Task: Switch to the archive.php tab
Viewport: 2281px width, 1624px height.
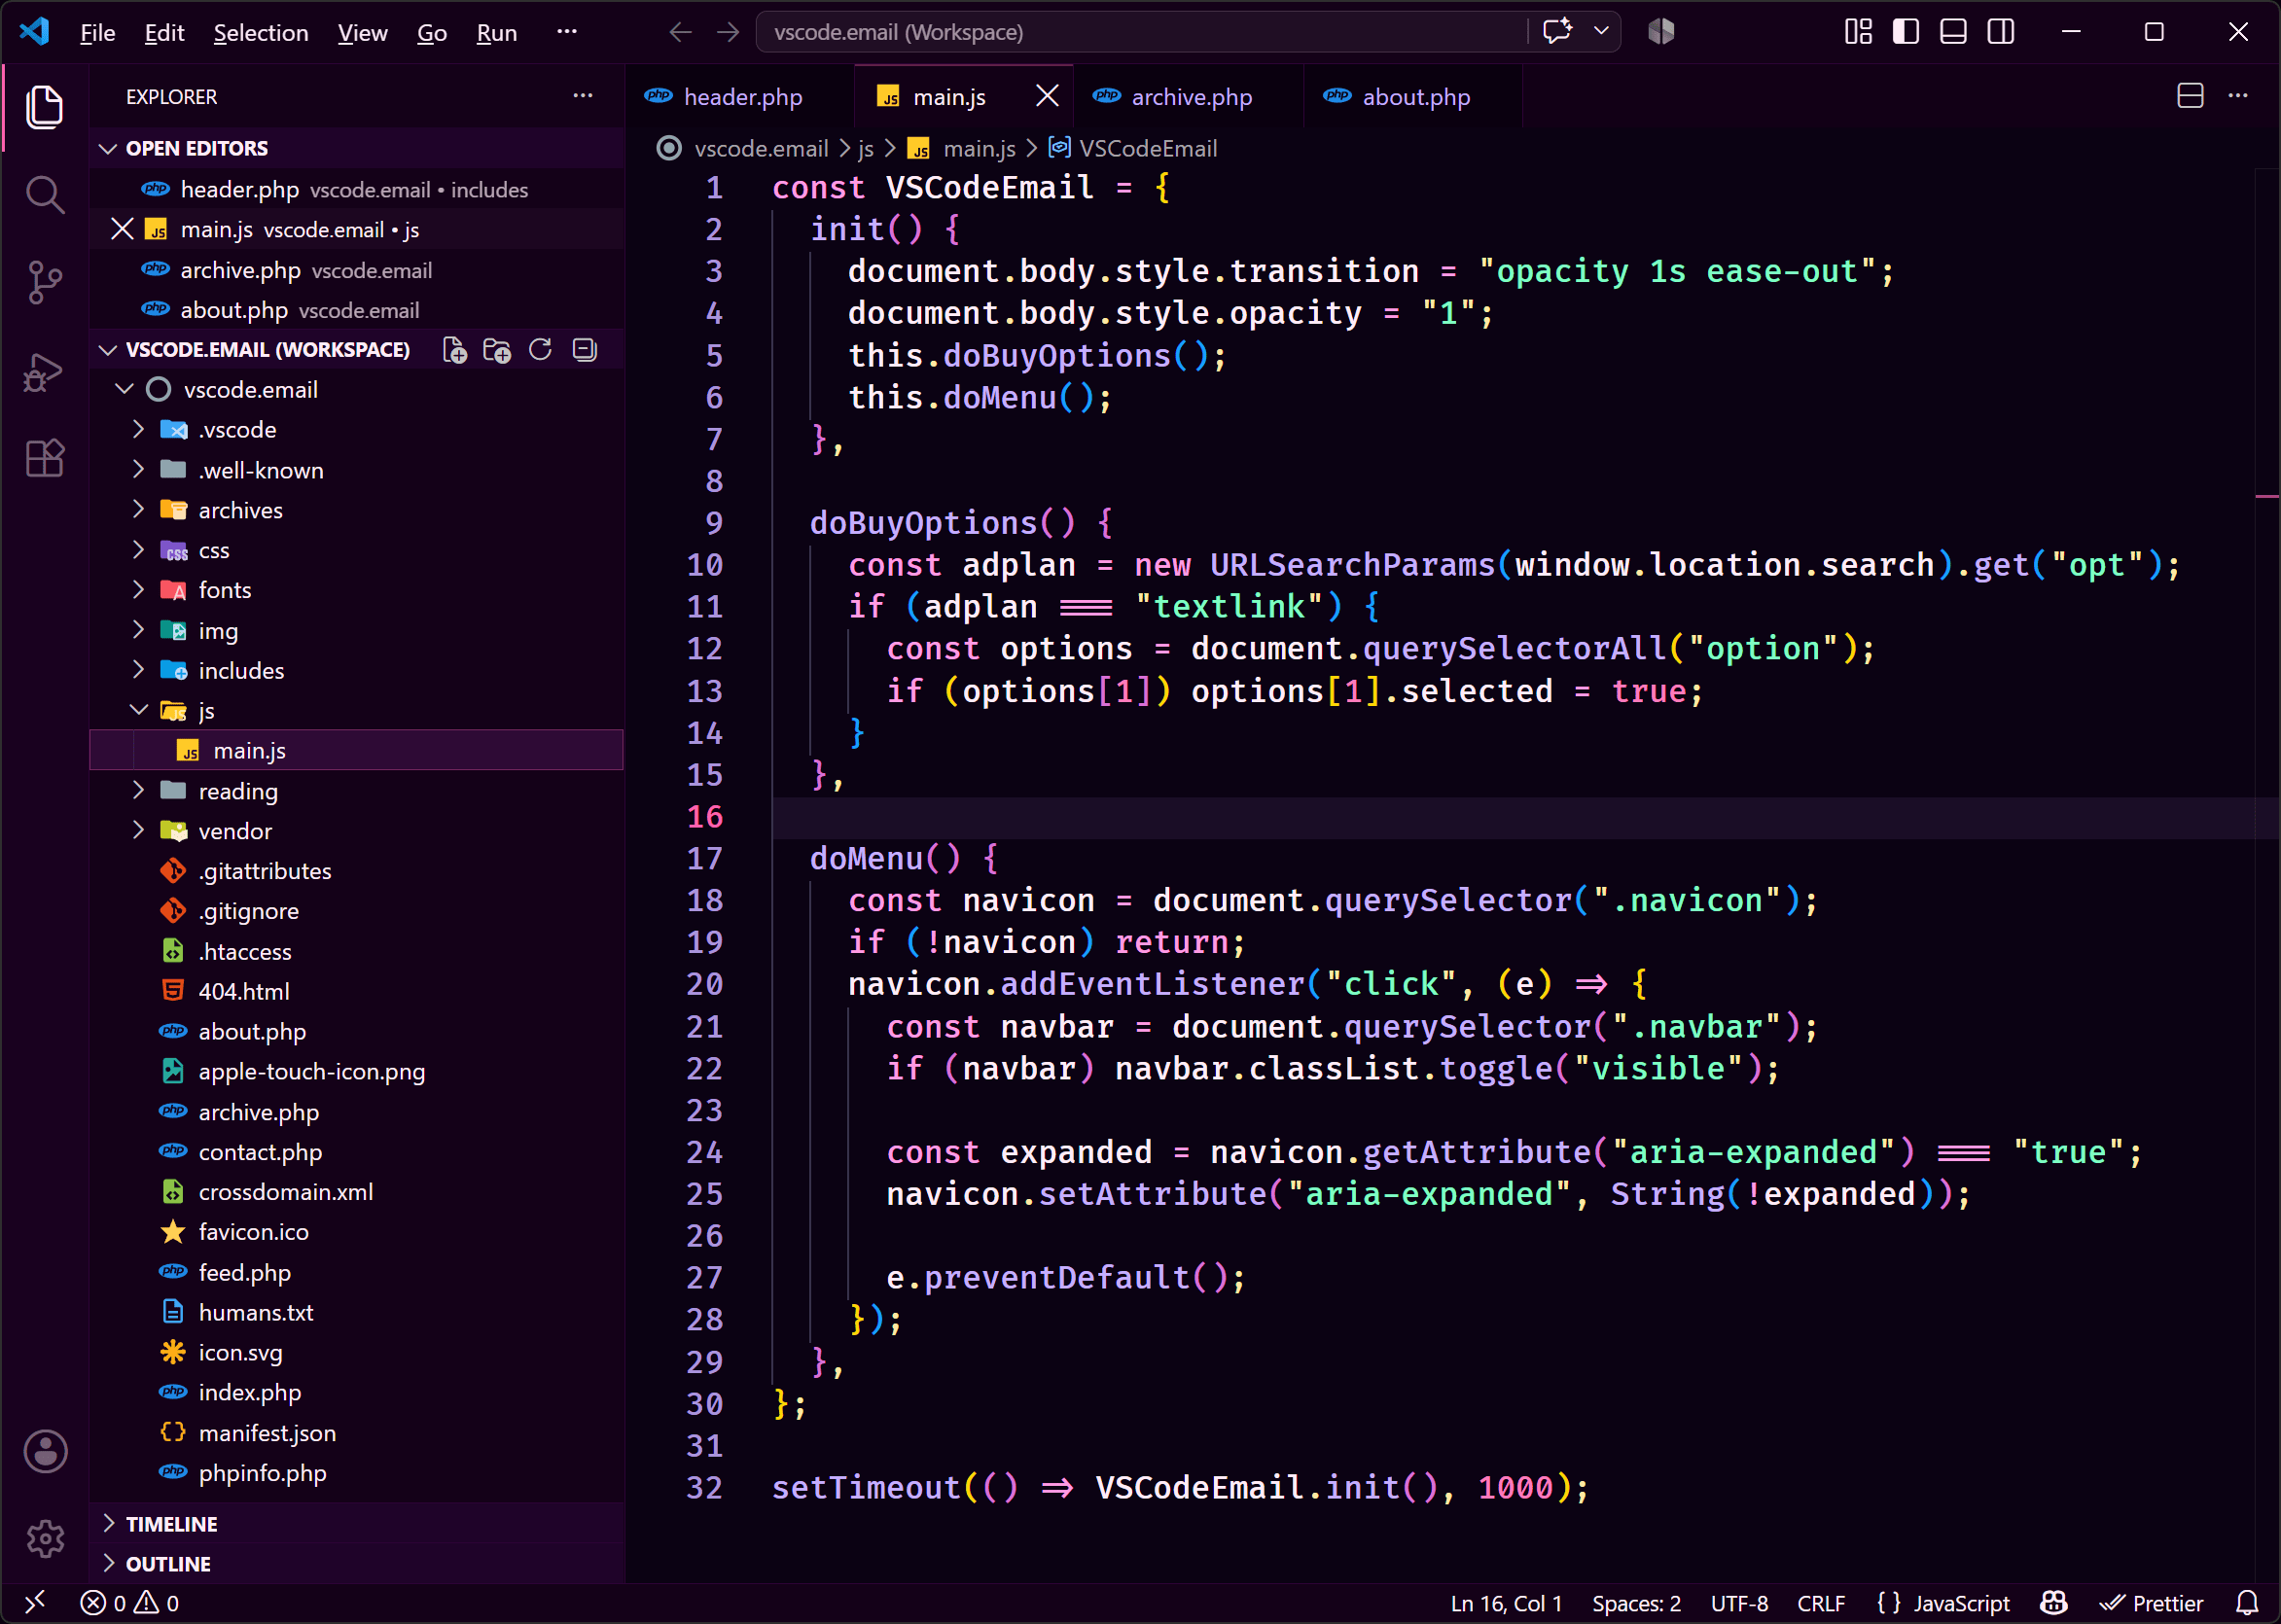Action: (1190, 97)
